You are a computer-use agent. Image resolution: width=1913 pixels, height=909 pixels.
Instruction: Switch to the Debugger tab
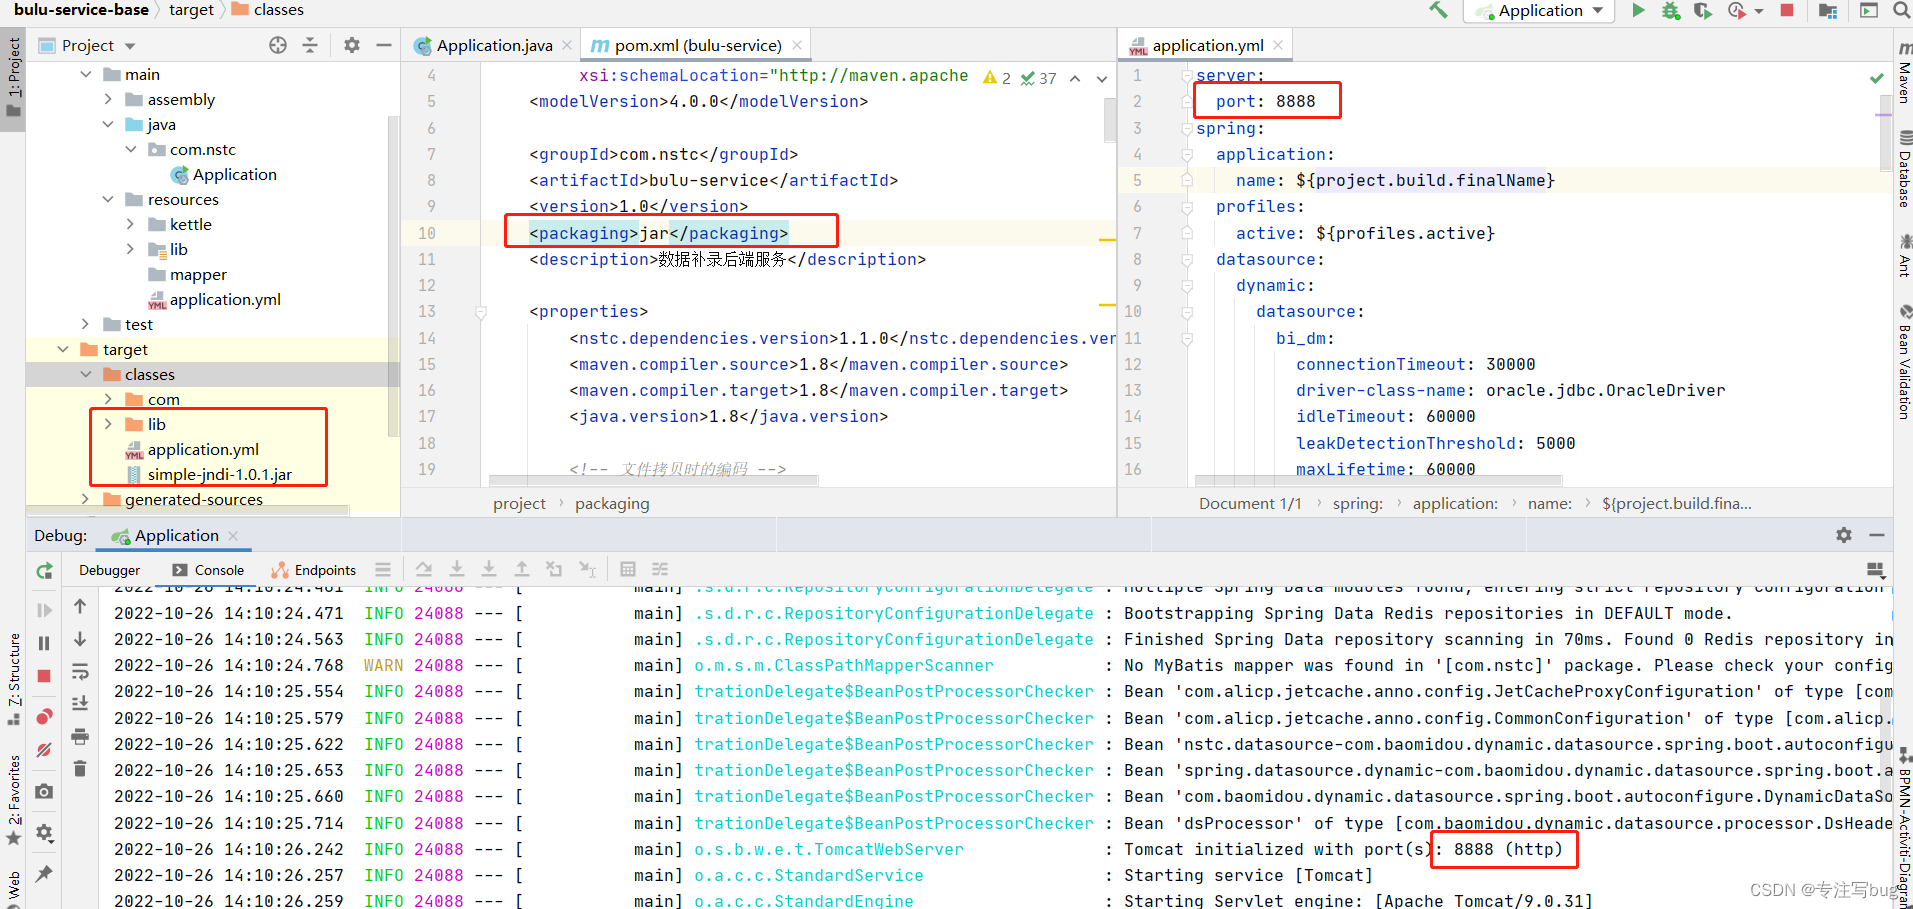tap(109, 570)
